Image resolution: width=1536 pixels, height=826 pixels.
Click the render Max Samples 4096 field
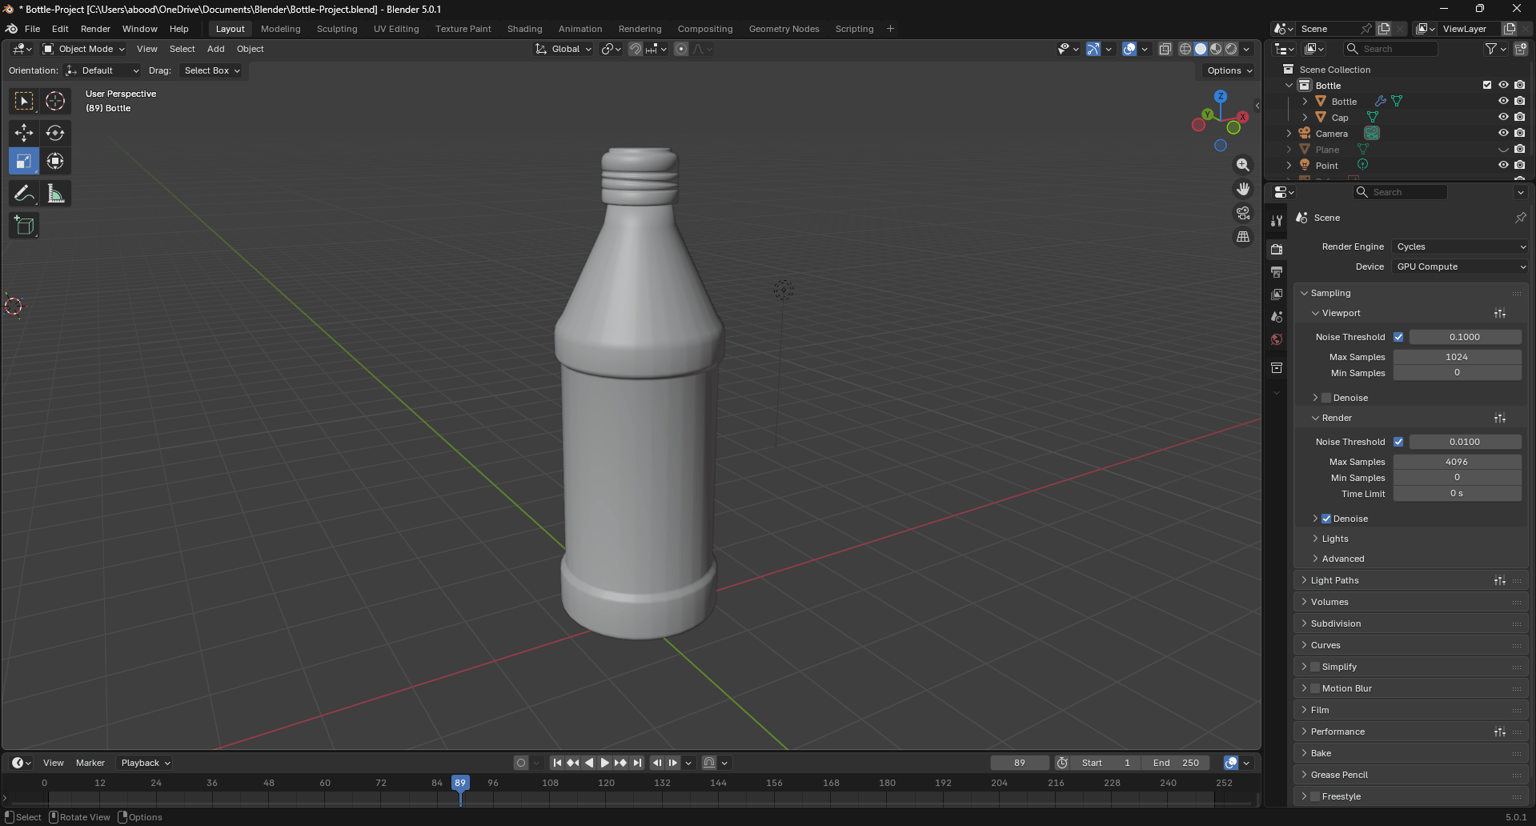point(1457,462)
